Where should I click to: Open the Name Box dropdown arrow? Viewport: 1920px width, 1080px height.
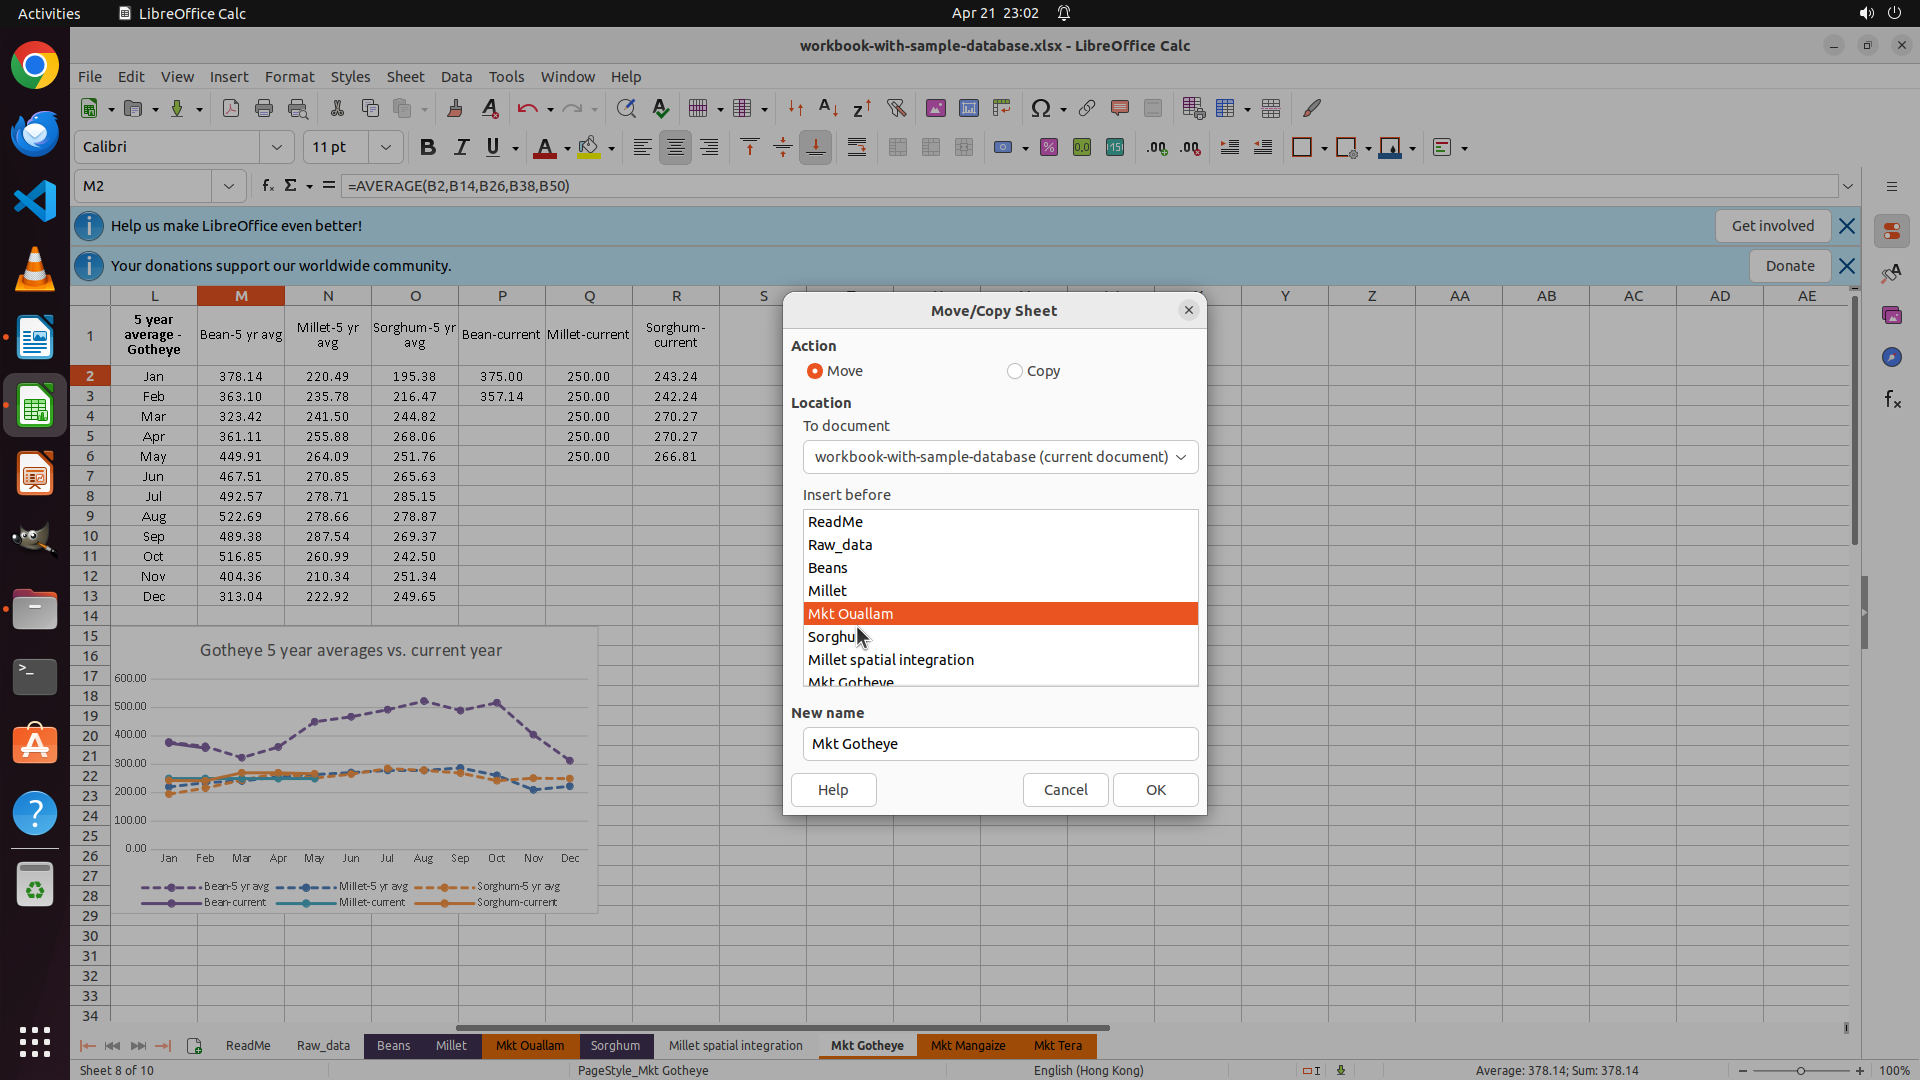tap(229, 186)
